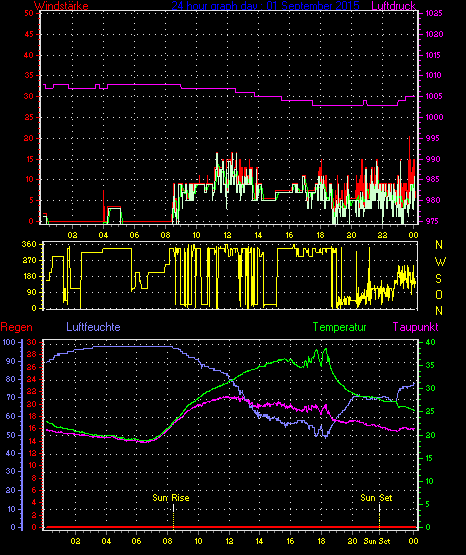Click the blue Luftfeuchte legend label
Screen dimensions: 466x555
93,327
